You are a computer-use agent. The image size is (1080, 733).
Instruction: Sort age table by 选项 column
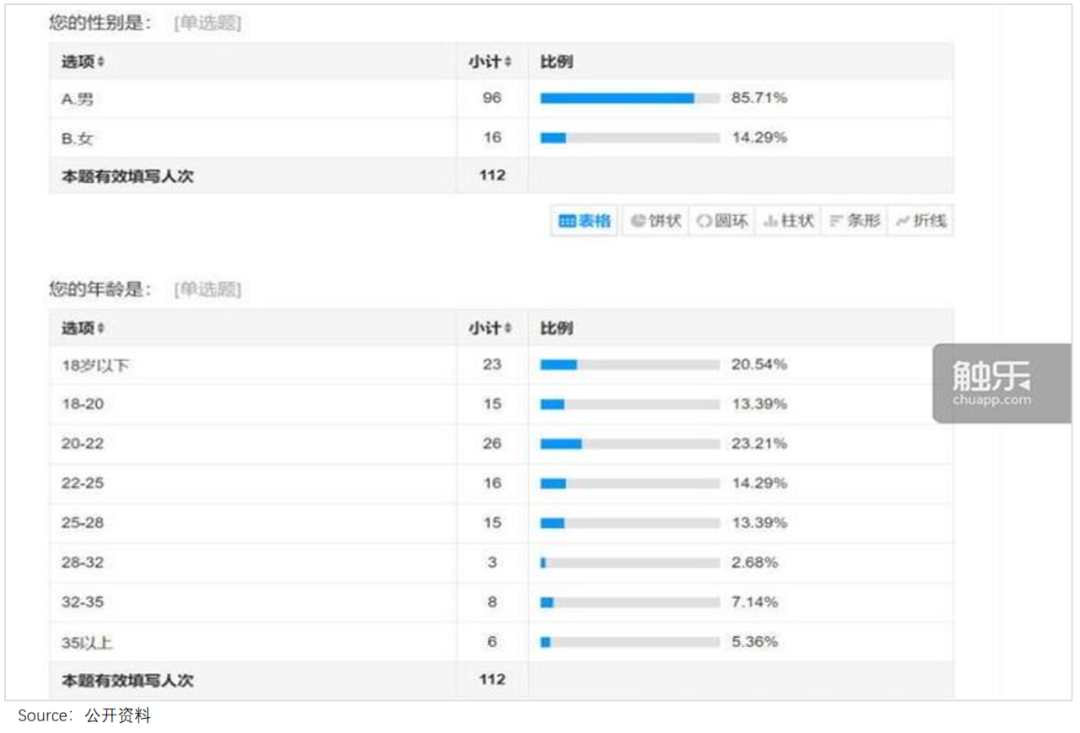83,328
